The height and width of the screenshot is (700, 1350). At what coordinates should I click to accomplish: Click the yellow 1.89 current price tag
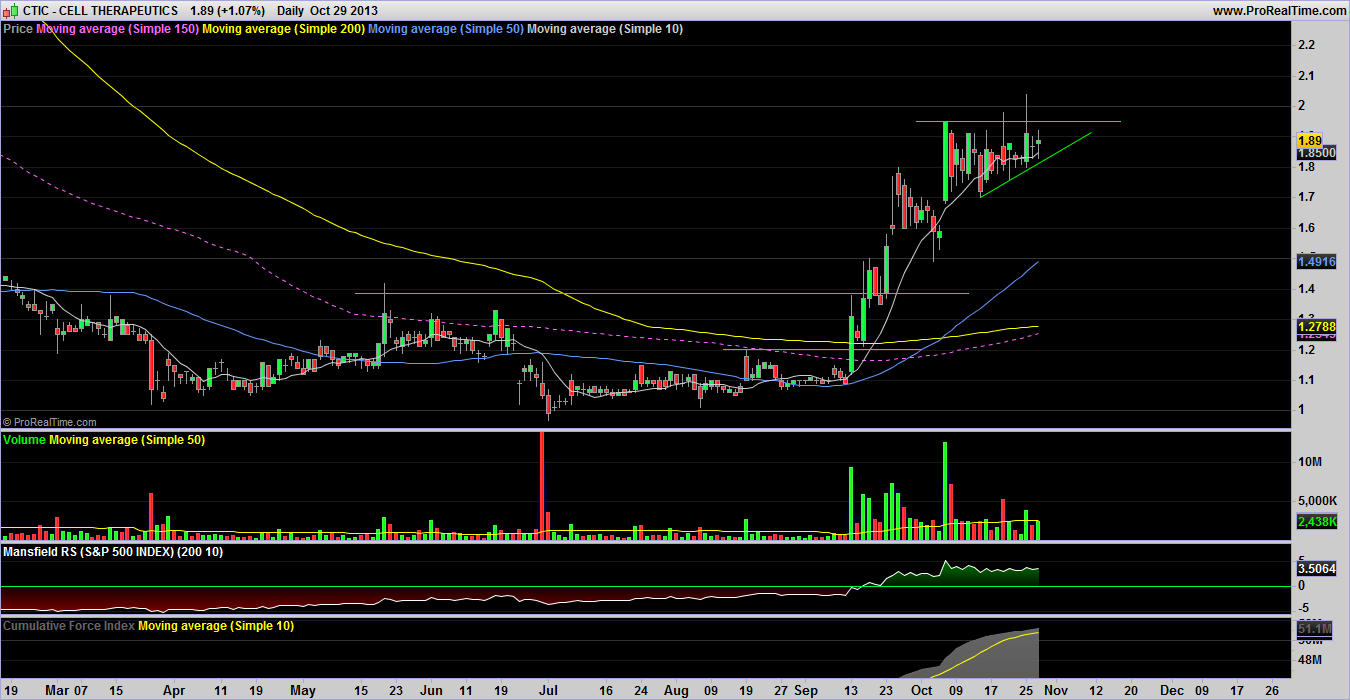1310,140
